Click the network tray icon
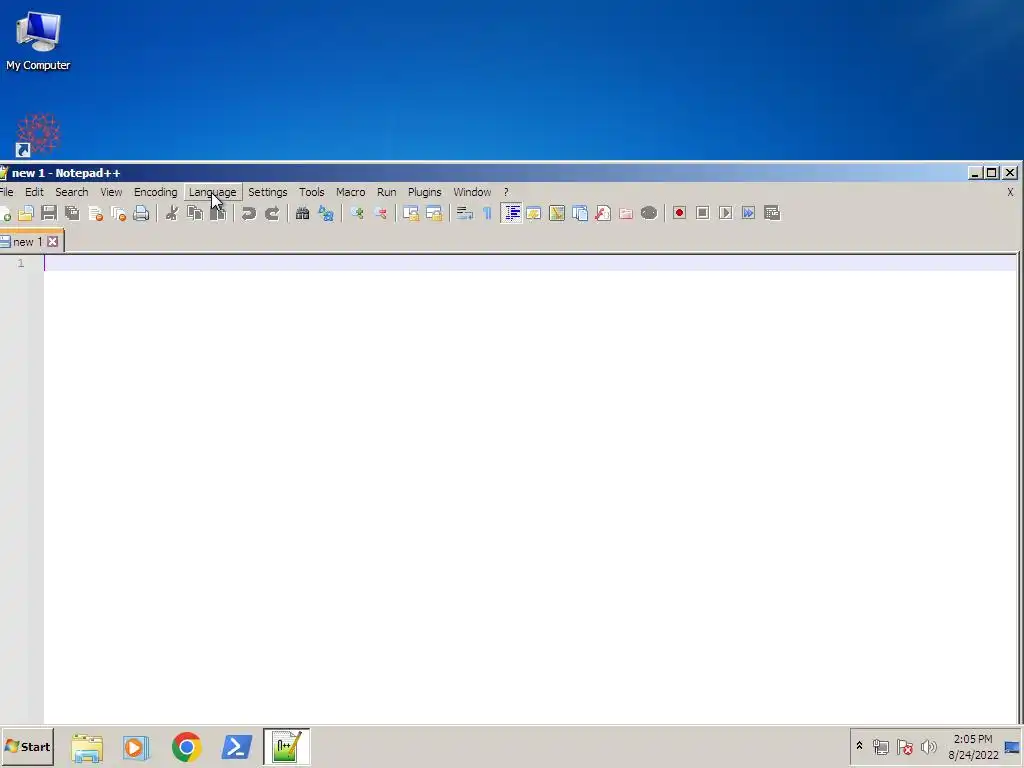Viewport: 1024px width, 768px height. [x=881, y=746]
